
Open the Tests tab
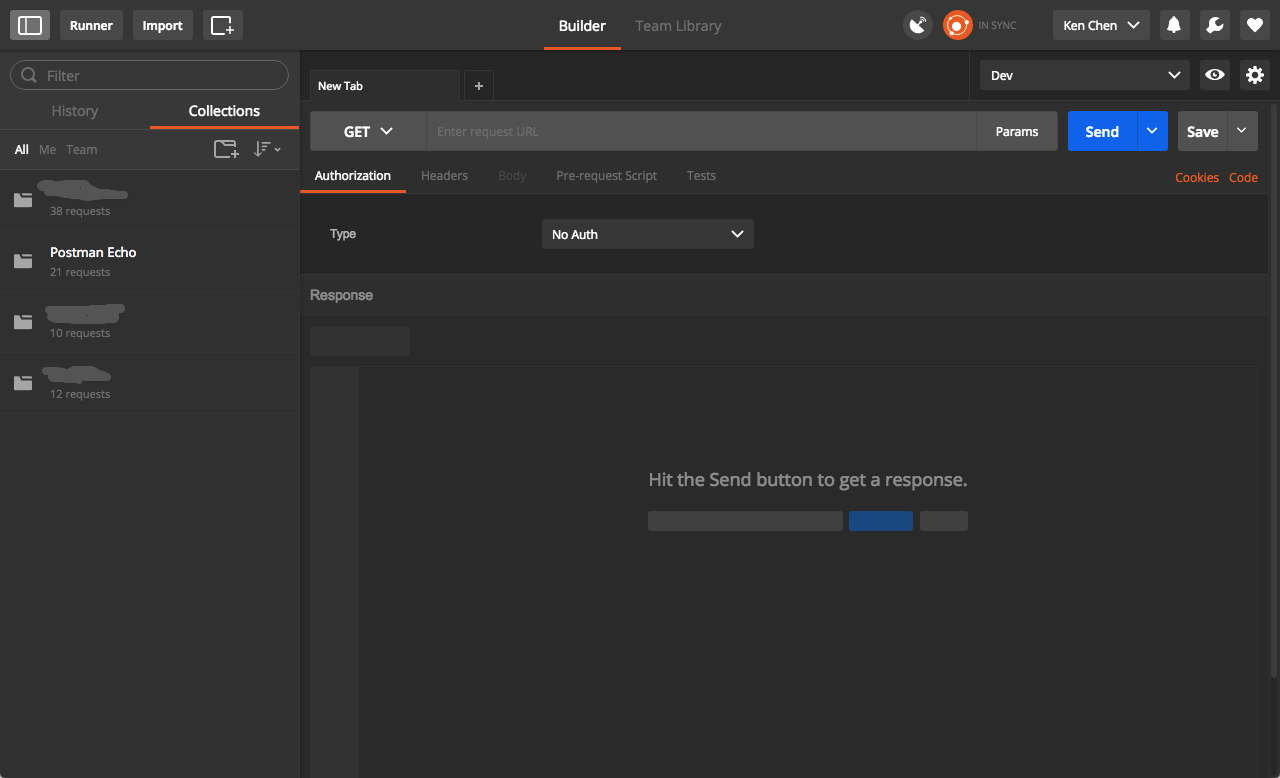click(701, 176)
